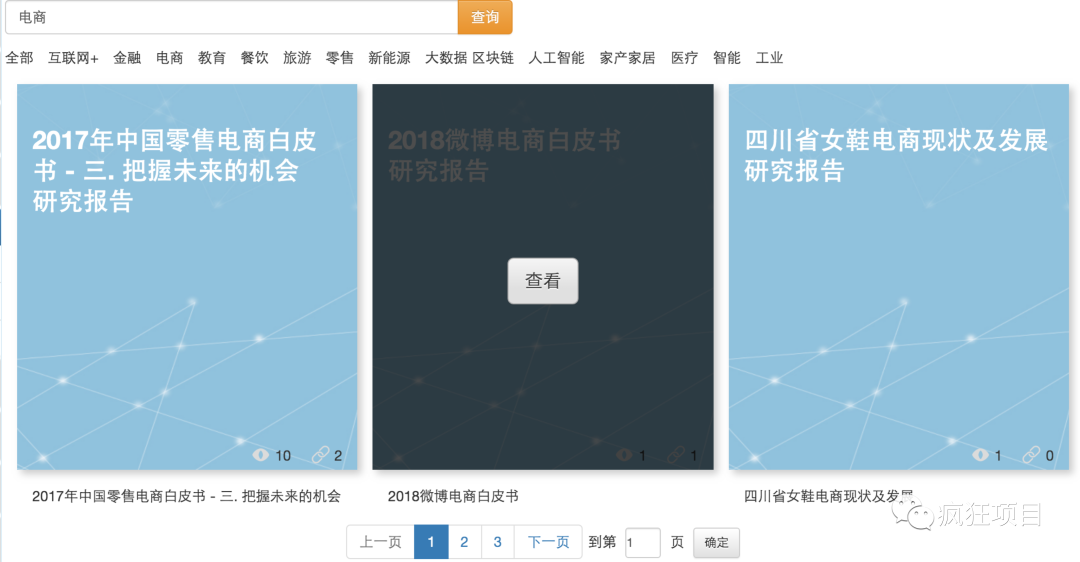
Task: Select the 互联网+ category filter
Action: [x=73, y=58]
